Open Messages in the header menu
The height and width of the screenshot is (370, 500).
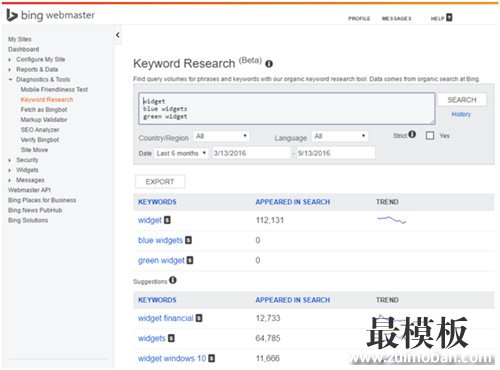397,18
